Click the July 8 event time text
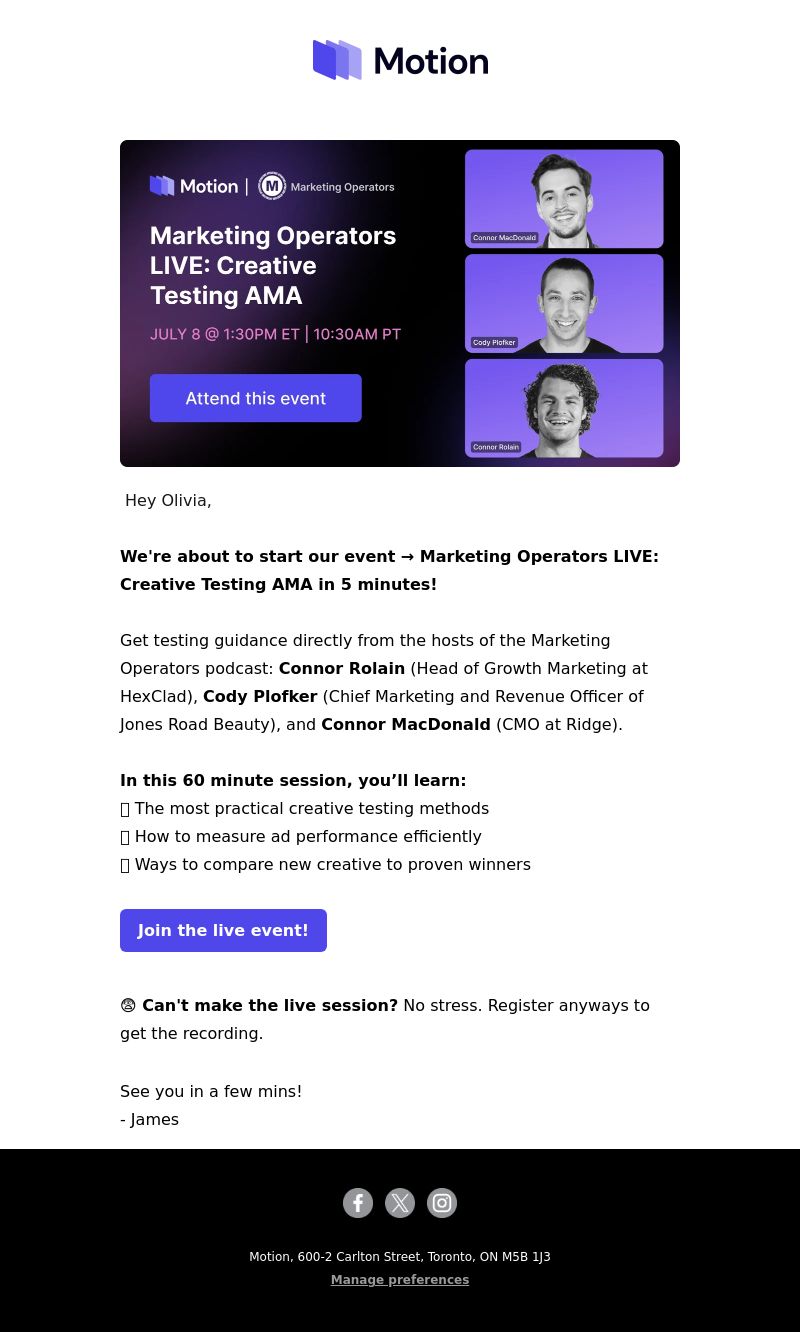The width and height of the screenshot is (800, 1332). point(275,334)
